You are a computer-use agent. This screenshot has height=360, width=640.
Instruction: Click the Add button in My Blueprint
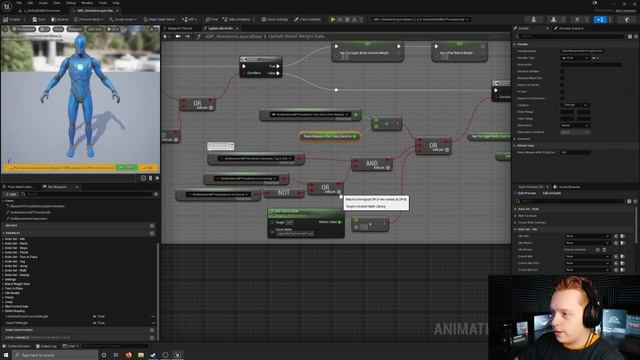click(x=11, y=194)
